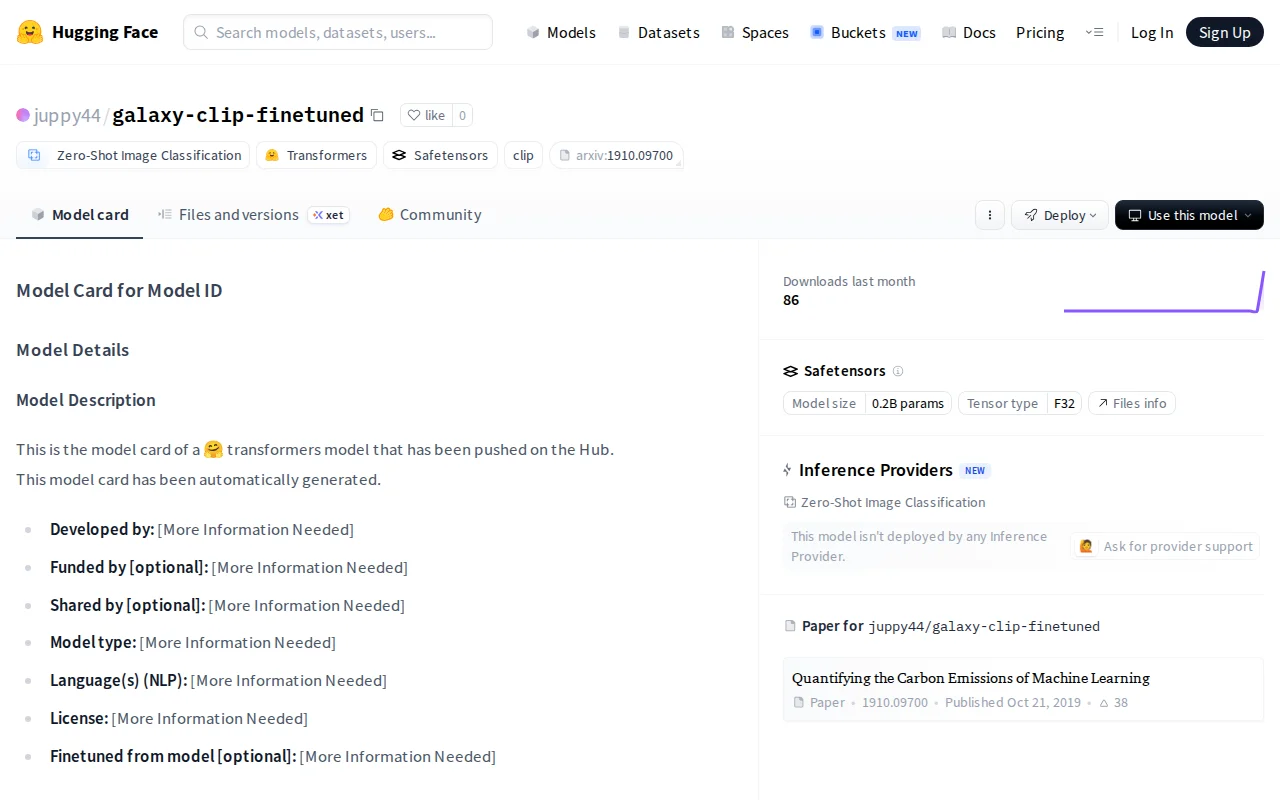Click the 0.2B params model size value
The width and height of the screenshot is (1280, 800).
point(908,403)
